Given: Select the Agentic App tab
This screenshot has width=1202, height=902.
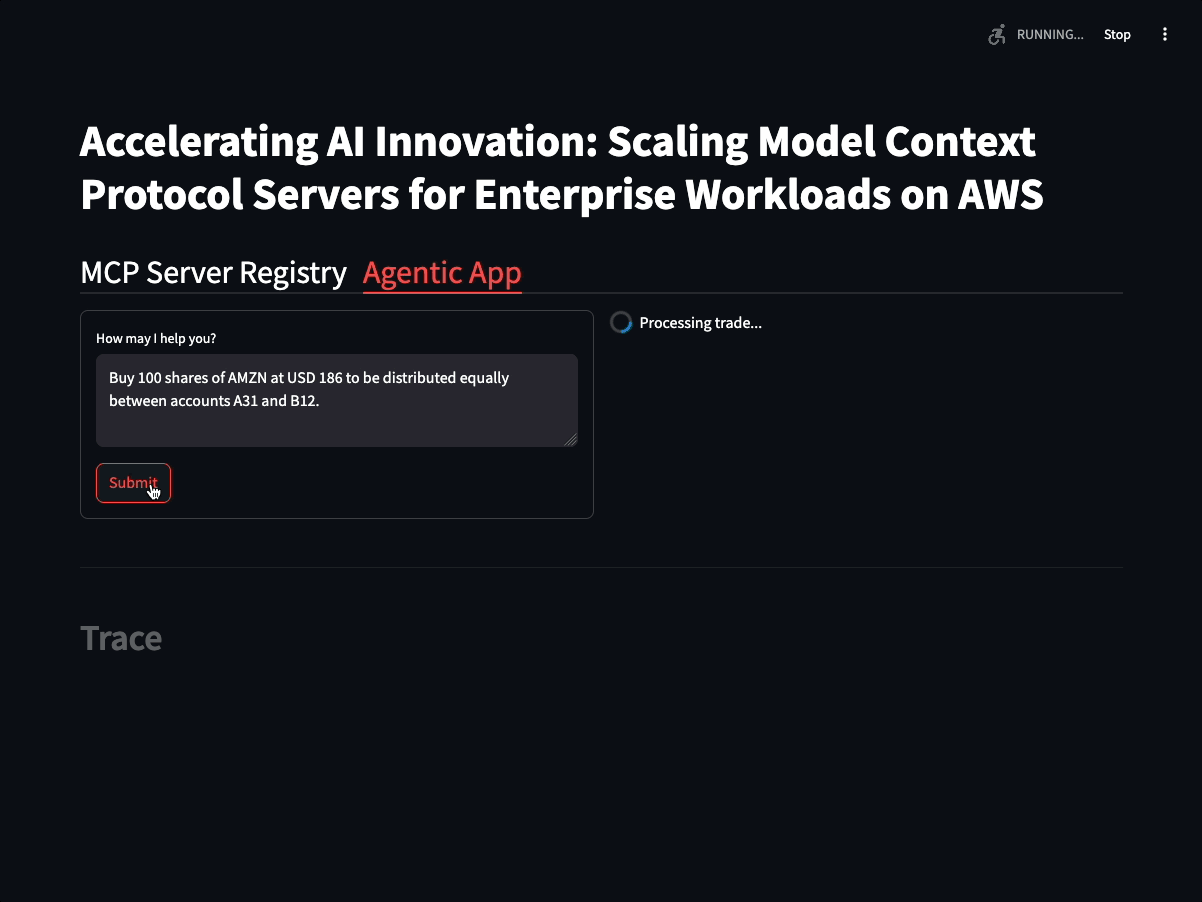Looking at the screenshot, I should [442, 272].
